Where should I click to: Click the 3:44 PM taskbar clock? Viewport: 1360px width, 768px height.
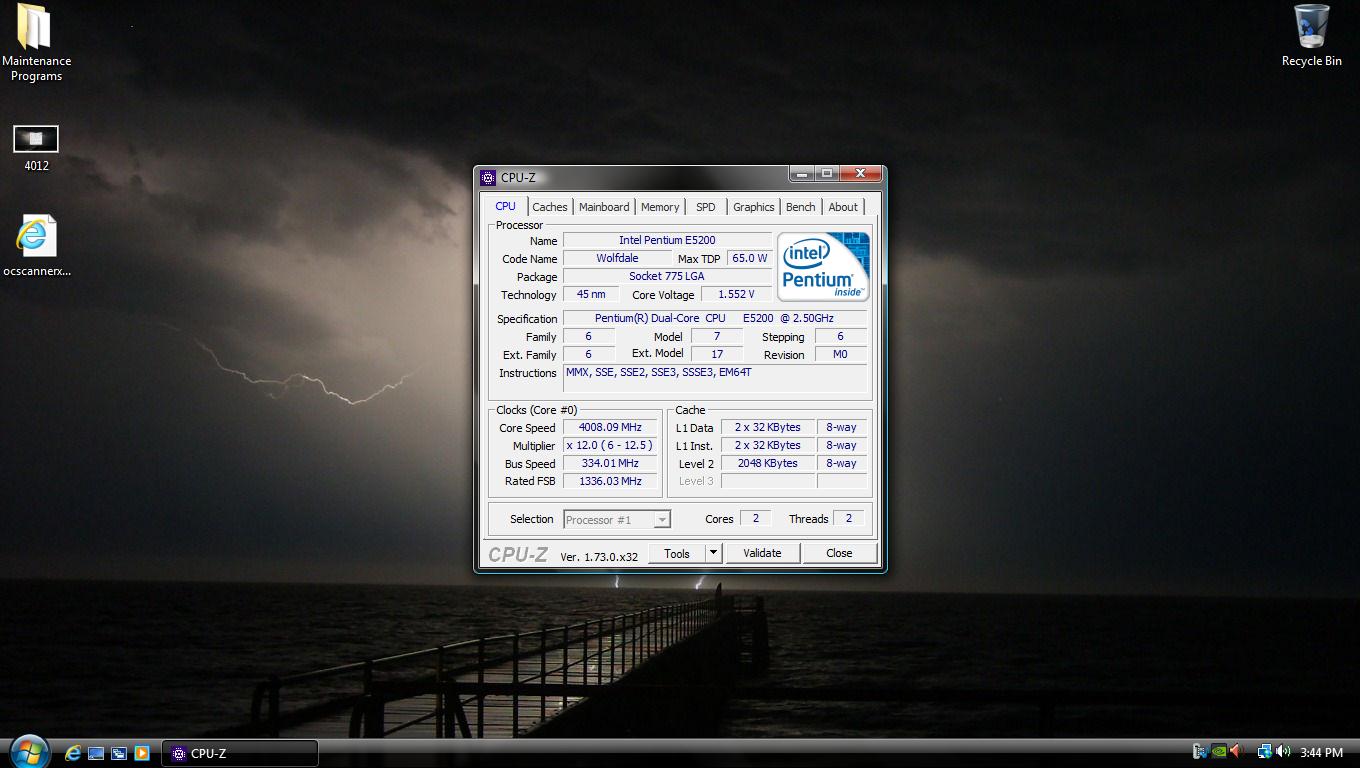[1322, 753]
